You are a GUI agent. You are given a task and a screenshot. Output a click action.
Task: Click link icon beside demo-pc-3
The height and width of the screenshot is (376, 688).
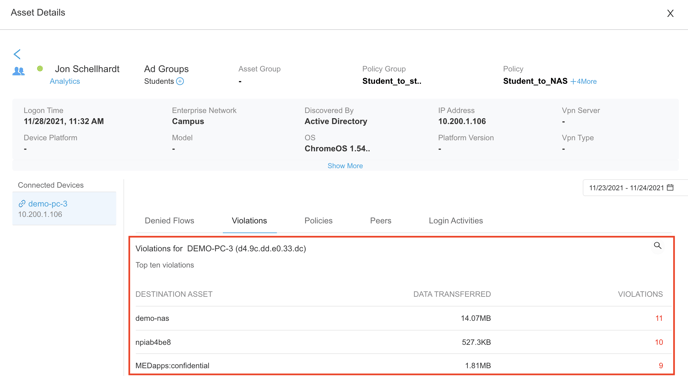(22, 204)
